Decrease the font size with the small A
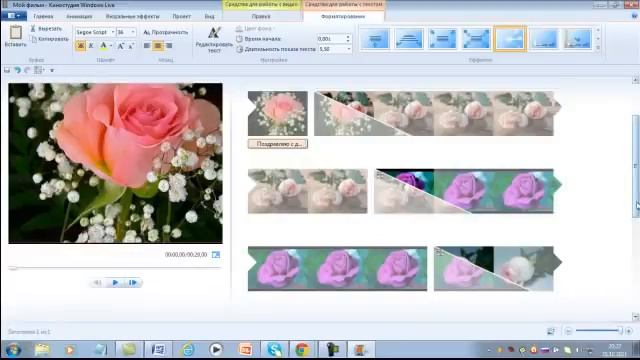 click(x=131, y=46)
